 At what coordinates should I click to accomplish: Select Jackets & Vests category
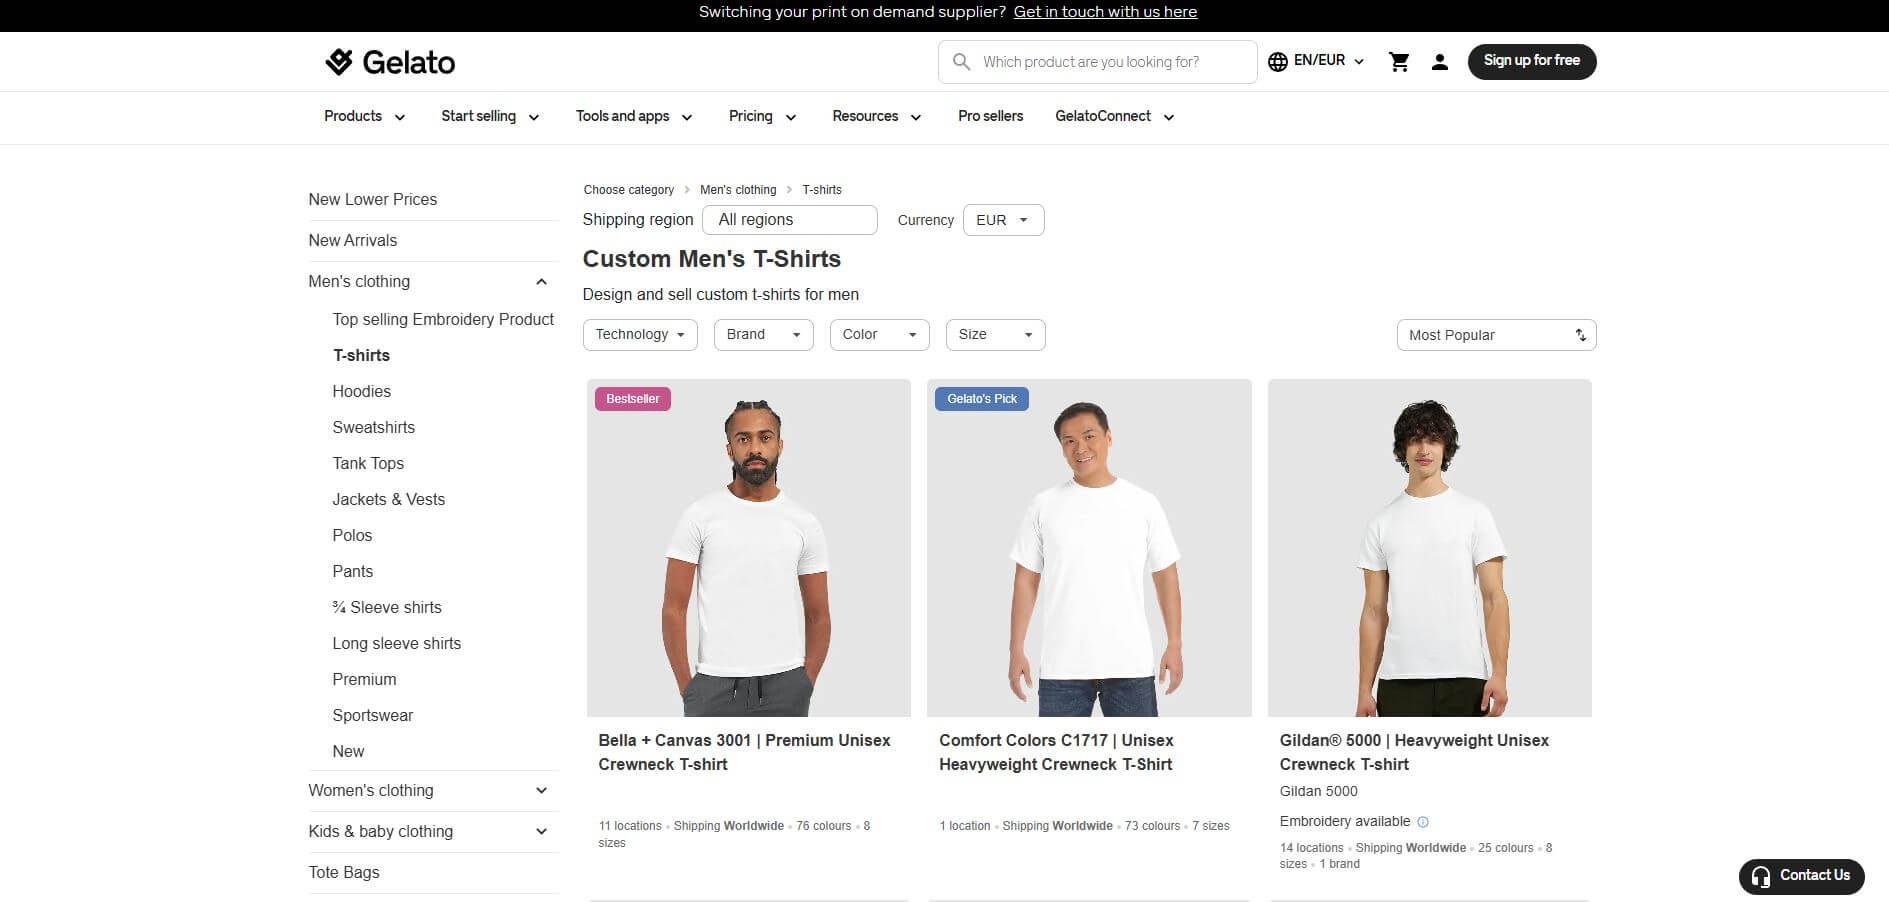[388, 500]
